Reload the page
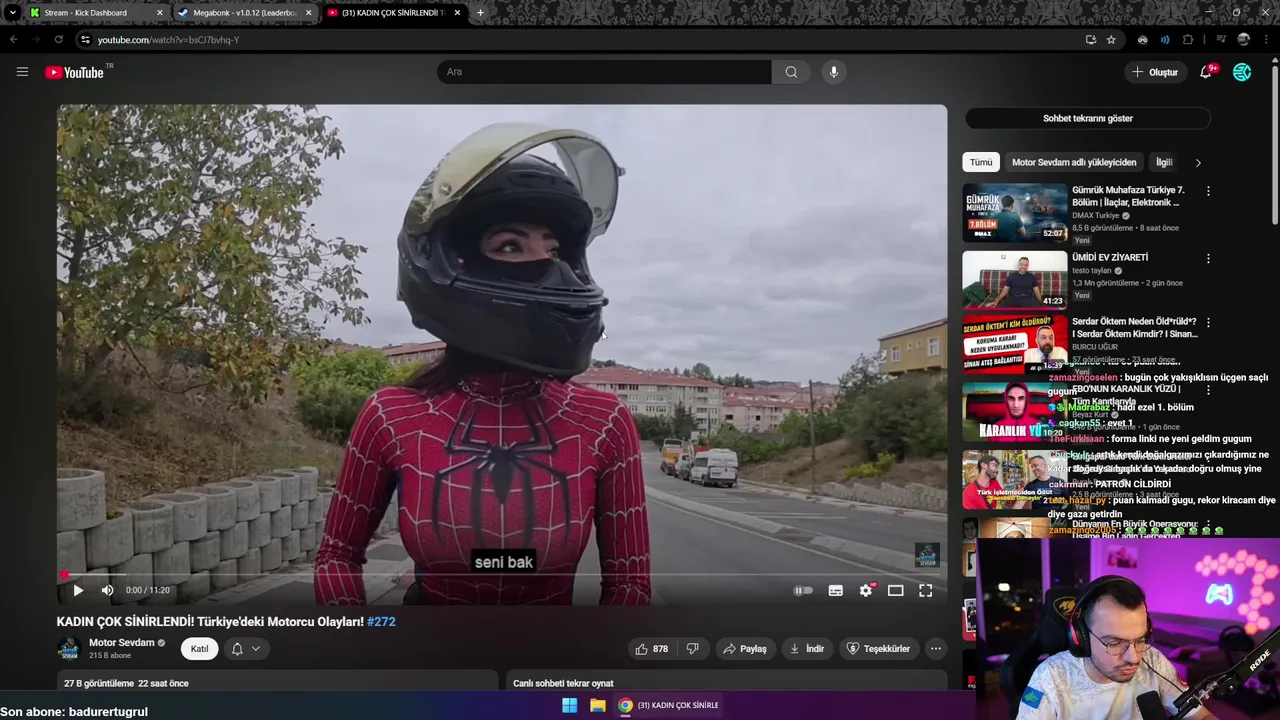The image size is (1280, 720). tap(58, 40)
